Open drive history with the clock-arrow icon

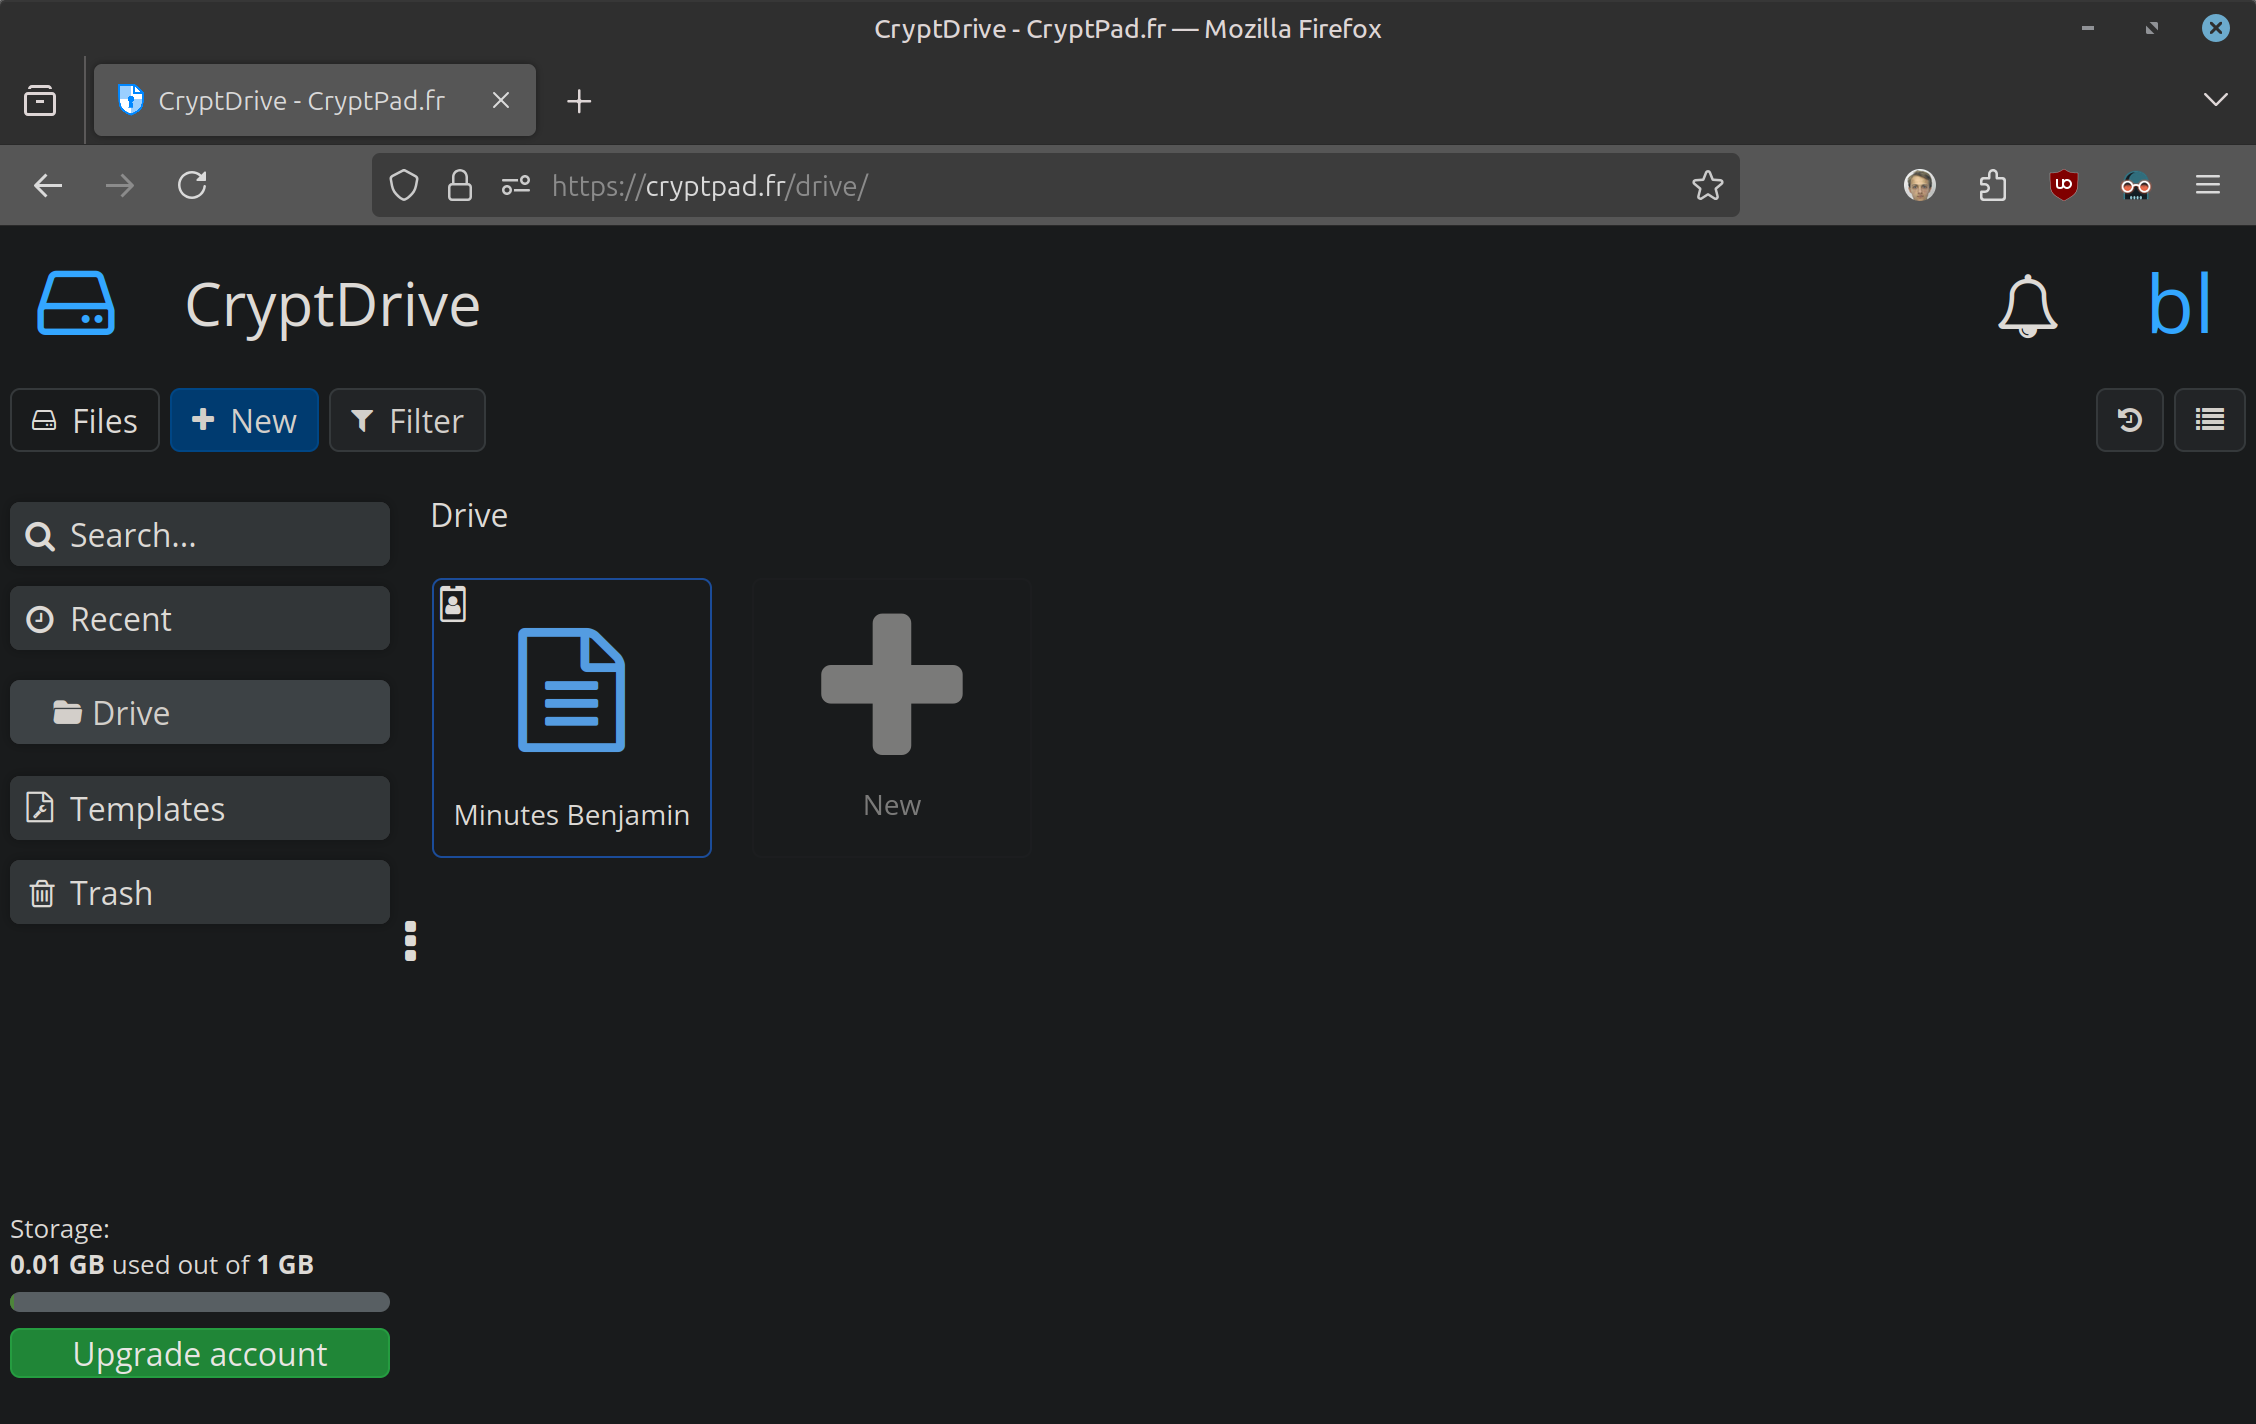[x=2129, y=420]
